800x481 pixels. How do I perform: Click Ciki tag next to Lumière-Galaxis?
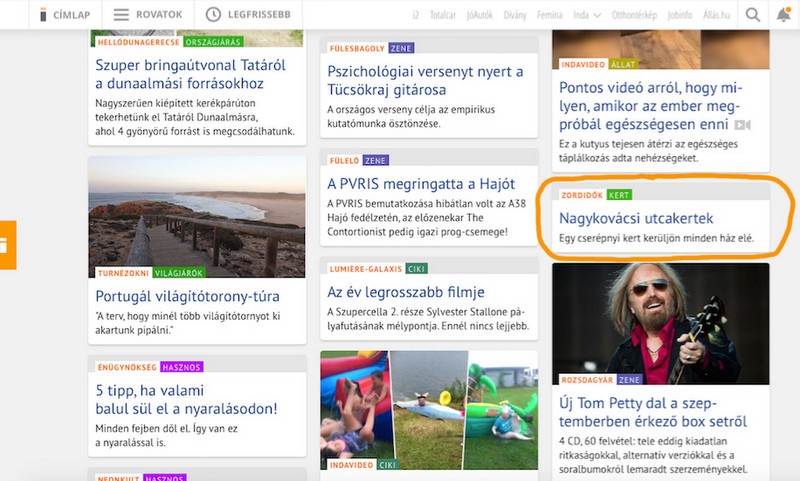point(416,269)
